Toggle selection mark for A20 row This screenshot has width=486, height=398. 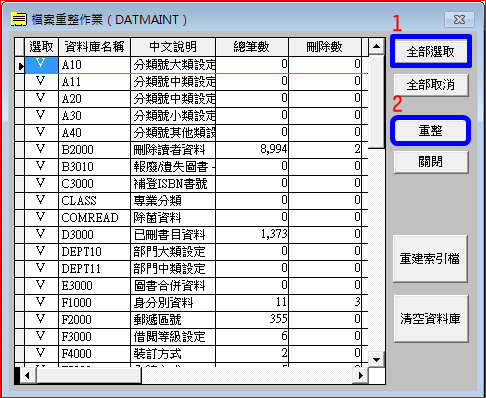(41, 99)
